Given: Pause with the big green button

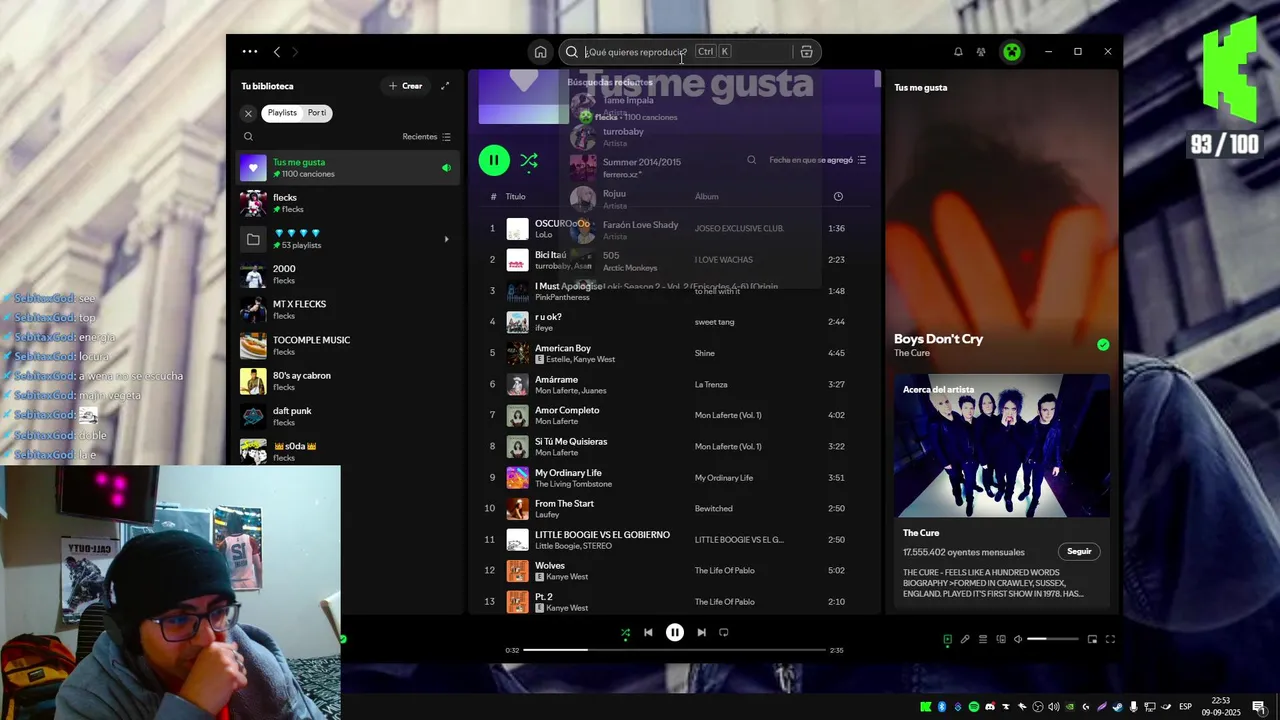Looking at the screenshot, I should [493, 160].
